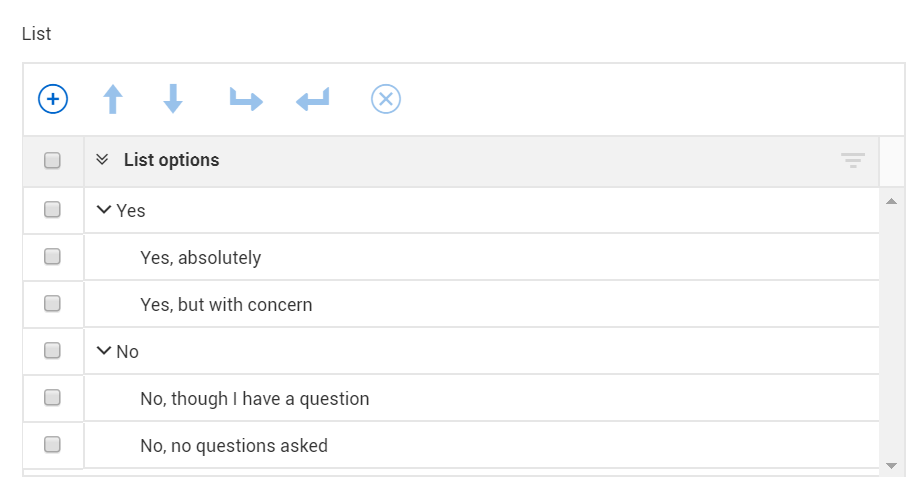
Task: Click the add list option plus icon
Action: [53, 99]
